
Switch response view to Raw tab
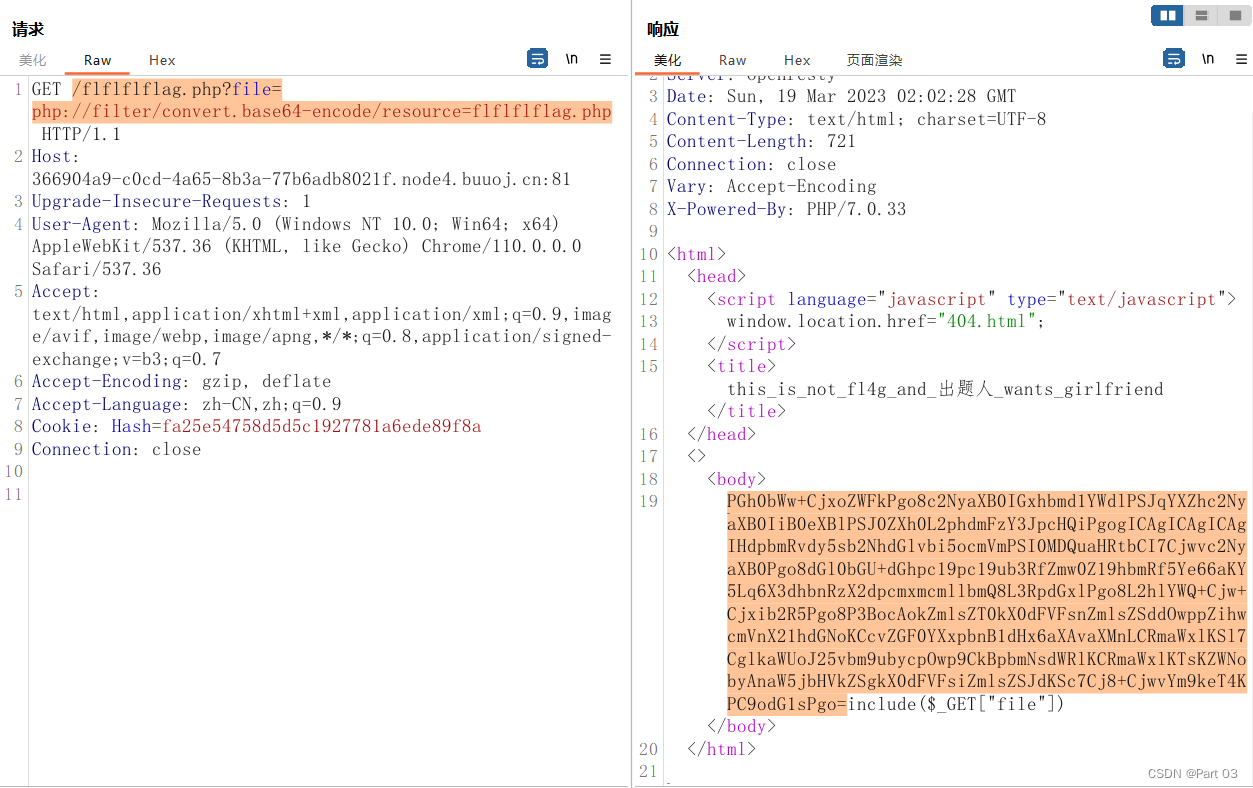pos(732,60)
